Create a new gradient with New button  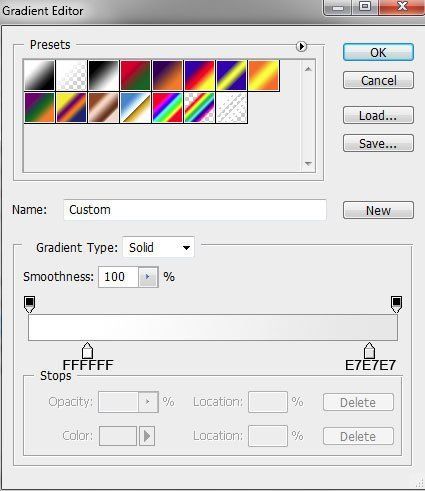point(378,210)
